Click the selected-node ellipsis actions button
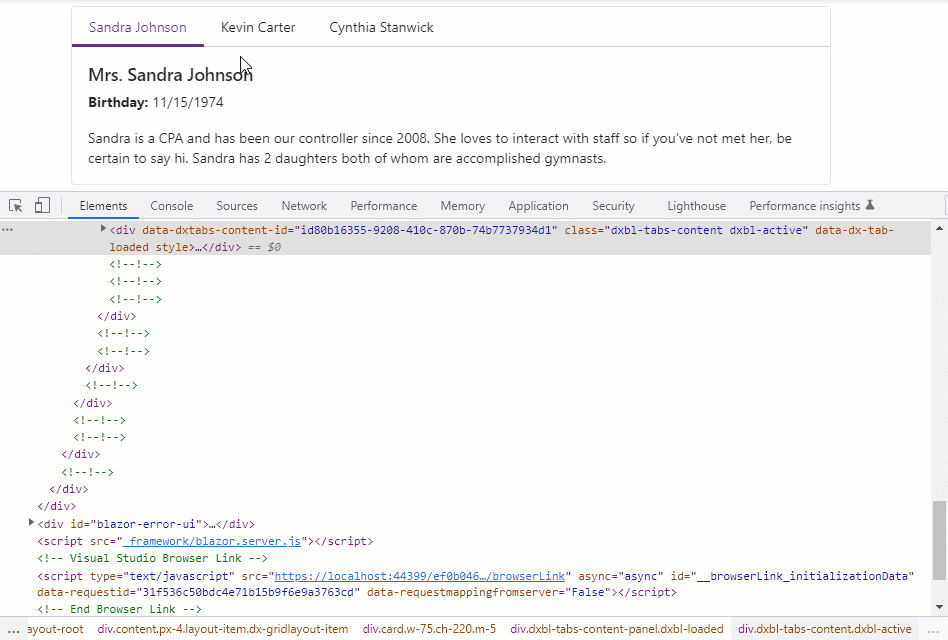Viewport: 948px width, 640px height. pos(7,230)
